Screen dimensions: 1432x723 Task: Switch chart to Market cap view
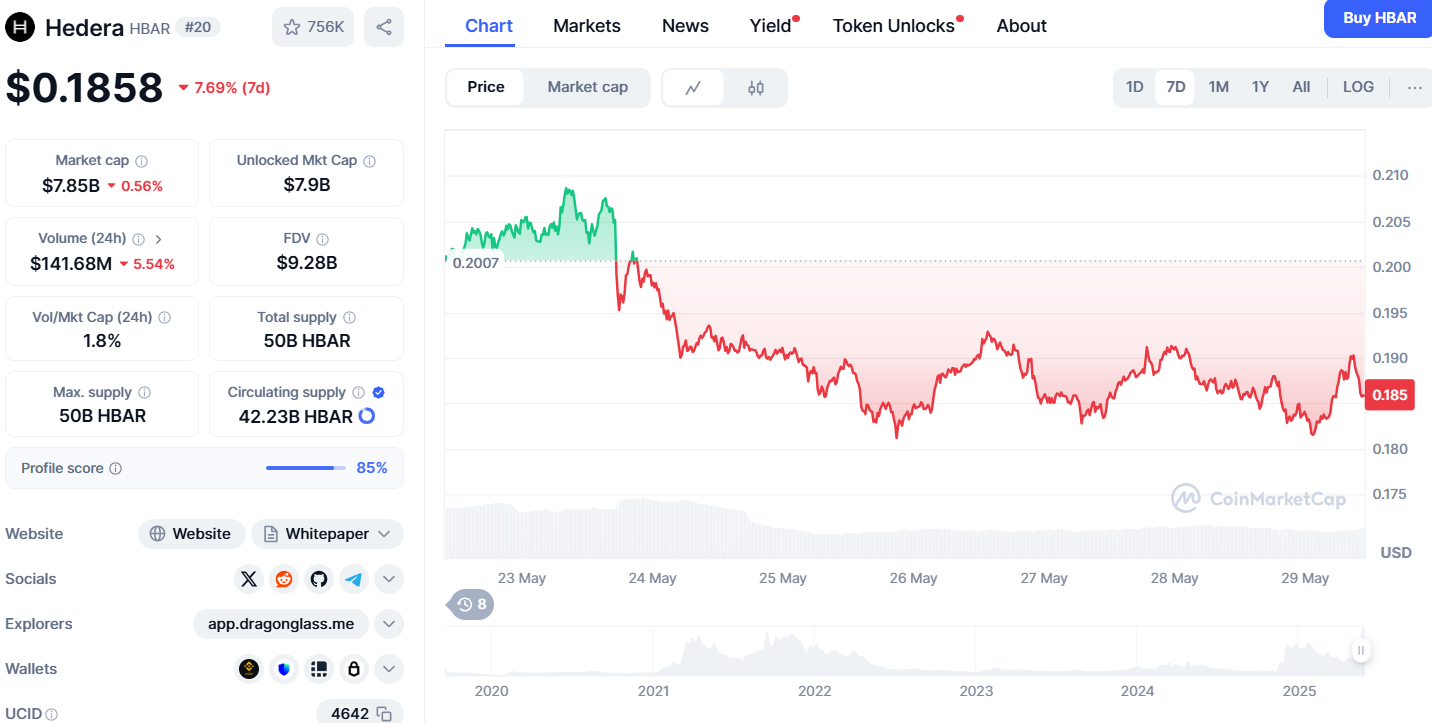pyautogui.click(x=587, y=87)
